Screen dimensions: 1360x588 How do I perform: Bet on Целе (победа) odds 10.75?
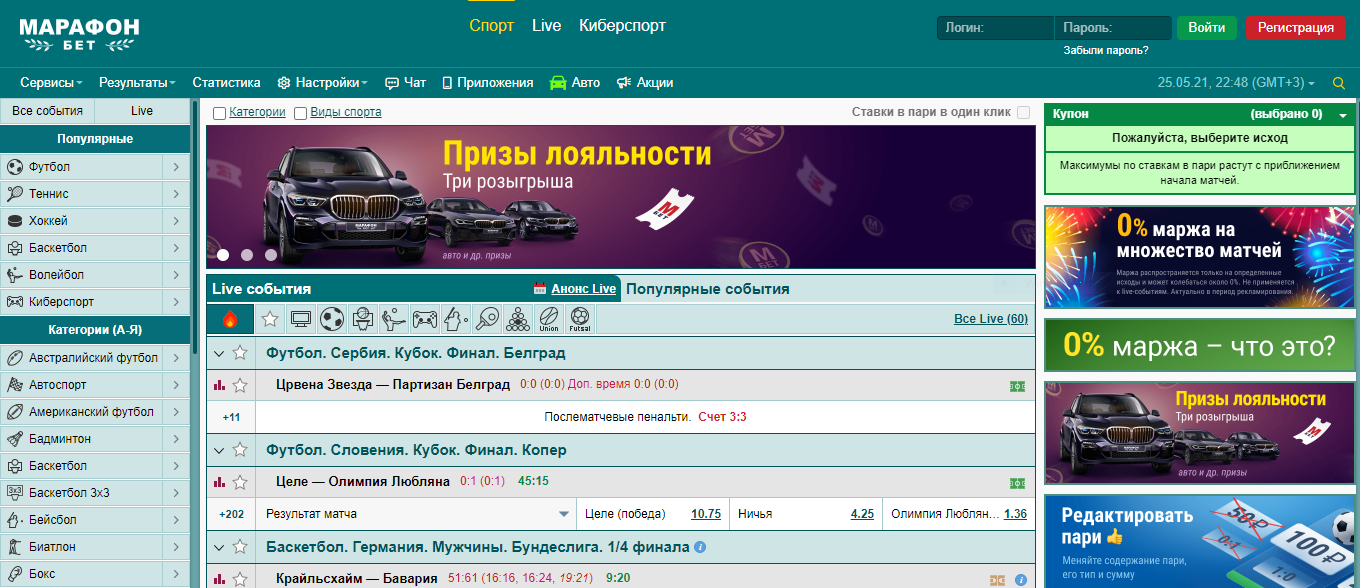point(705,514)
